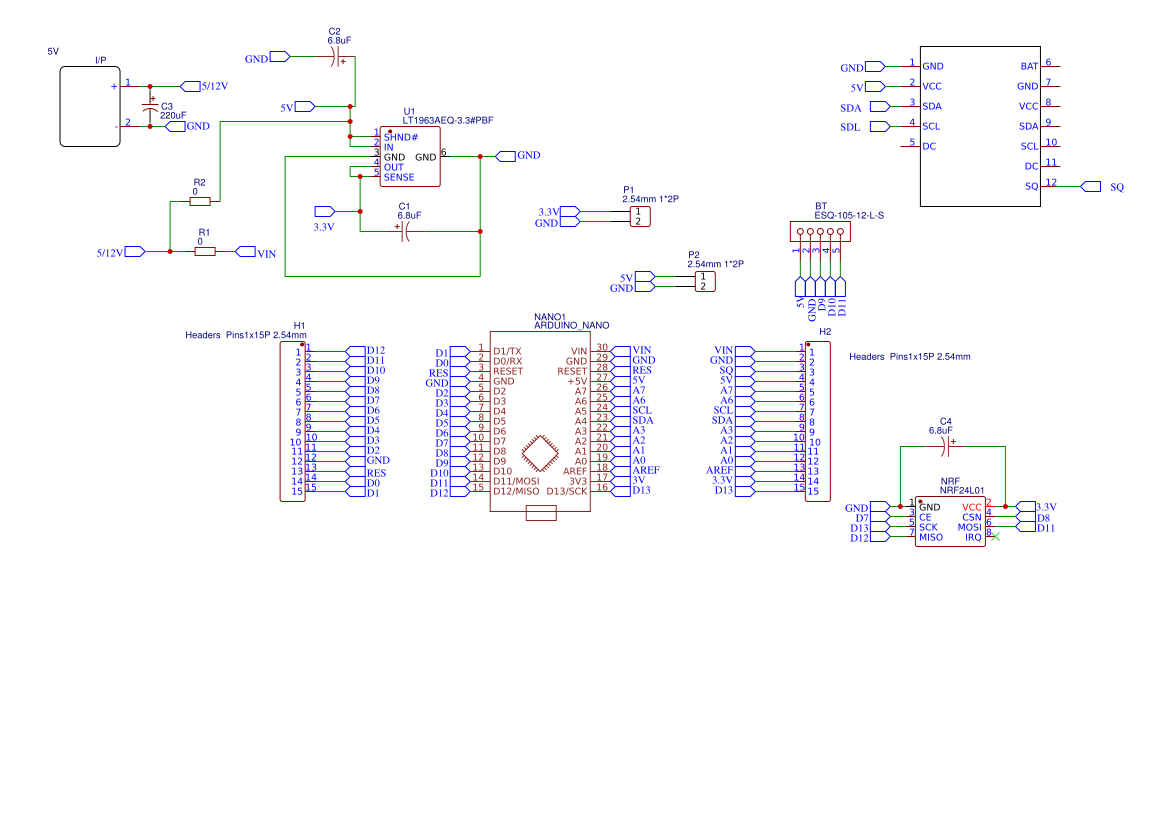Select capacitor C2 symbol near top GND flag
The image size is (1171, 827).
[337, 57]
